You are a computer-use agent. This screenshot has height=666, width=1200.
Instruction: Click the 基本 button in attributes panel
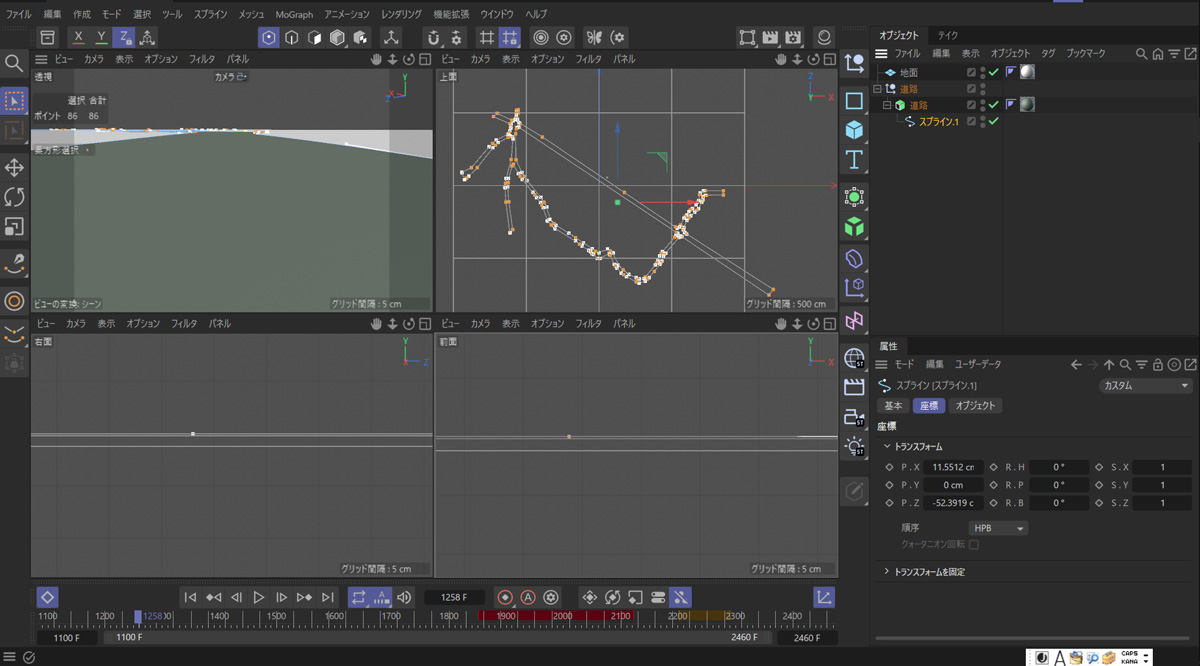click(893, 406)
